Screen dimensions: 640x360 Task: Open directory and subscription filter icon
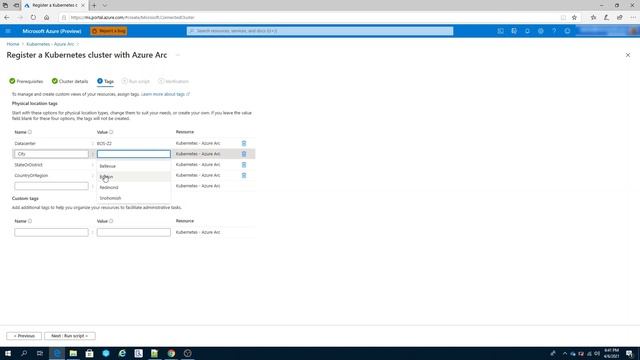[x=514, y=31]
